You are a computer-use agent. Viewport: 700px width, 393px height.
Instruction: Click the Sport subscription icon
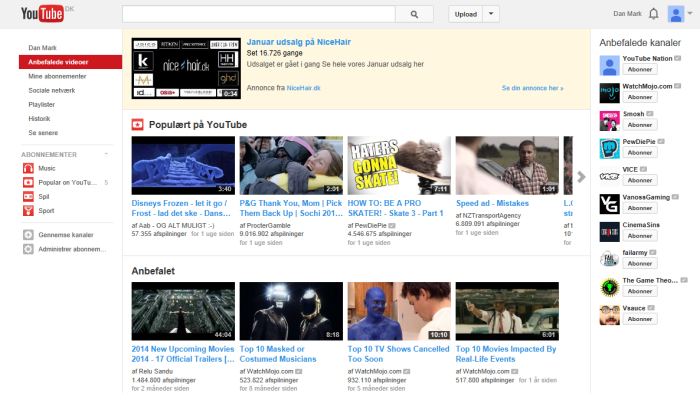point(28,210)
